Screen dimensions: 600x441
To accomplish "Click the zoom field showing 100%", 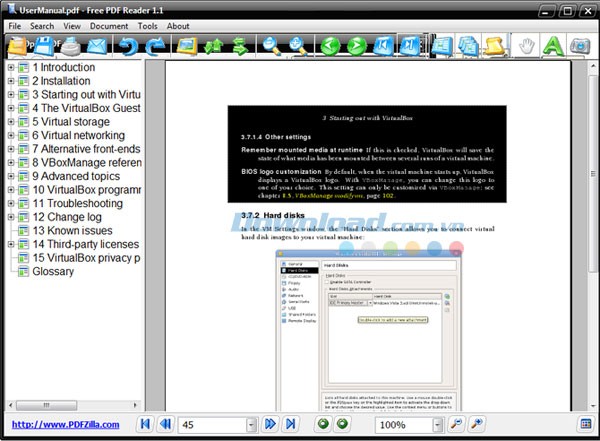I will click(x=404, y=425).
